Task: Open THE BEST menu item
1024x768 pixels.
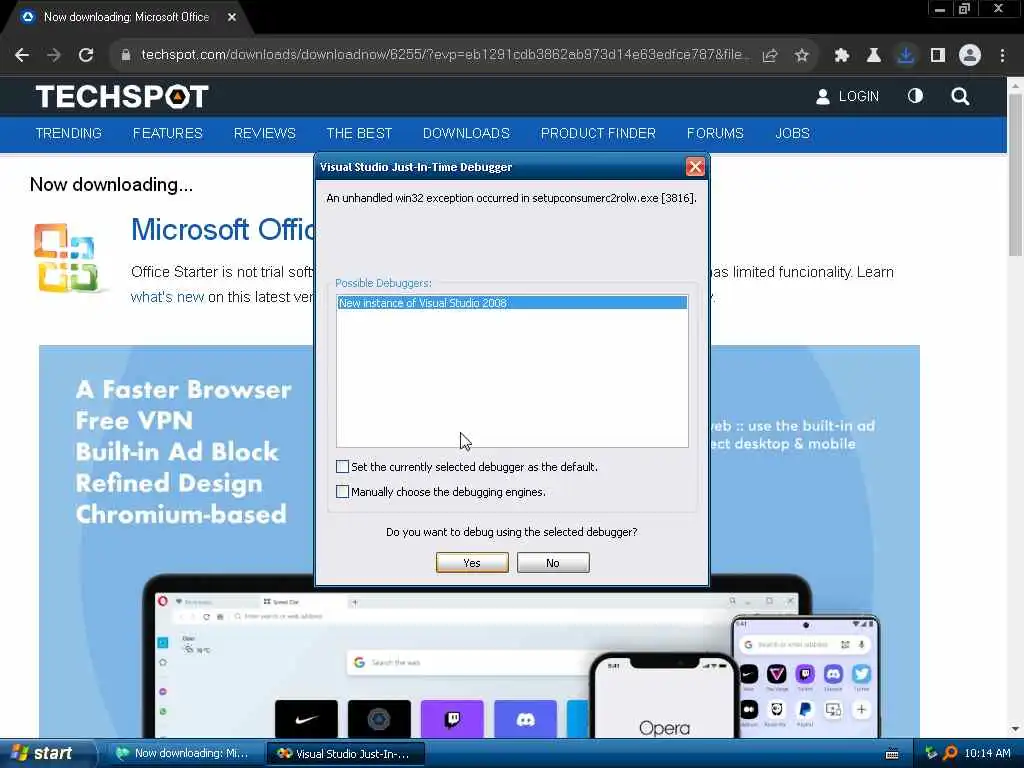Action: (359, 133)
